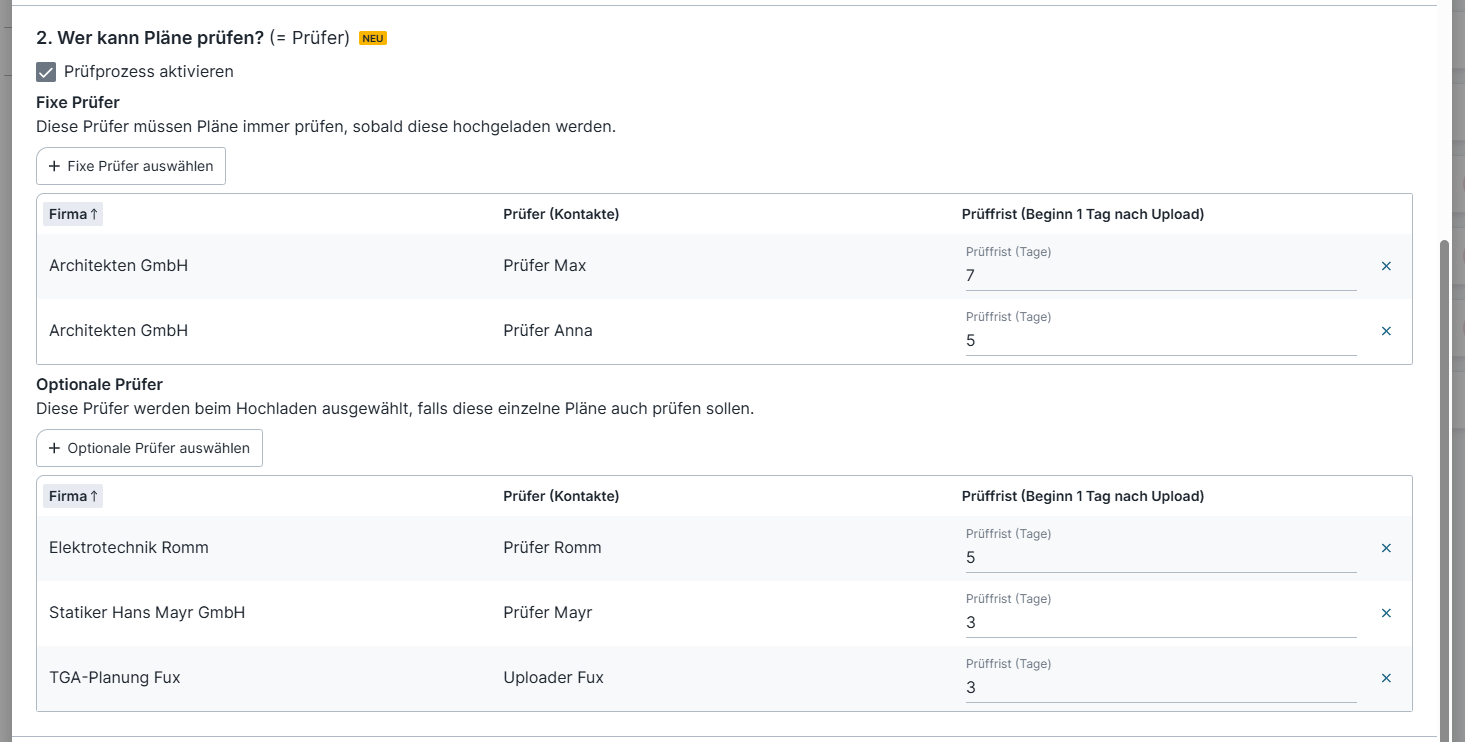Click the yellow NEU badge
Screen dimensions: 1465x742
(x=373, y=39)
